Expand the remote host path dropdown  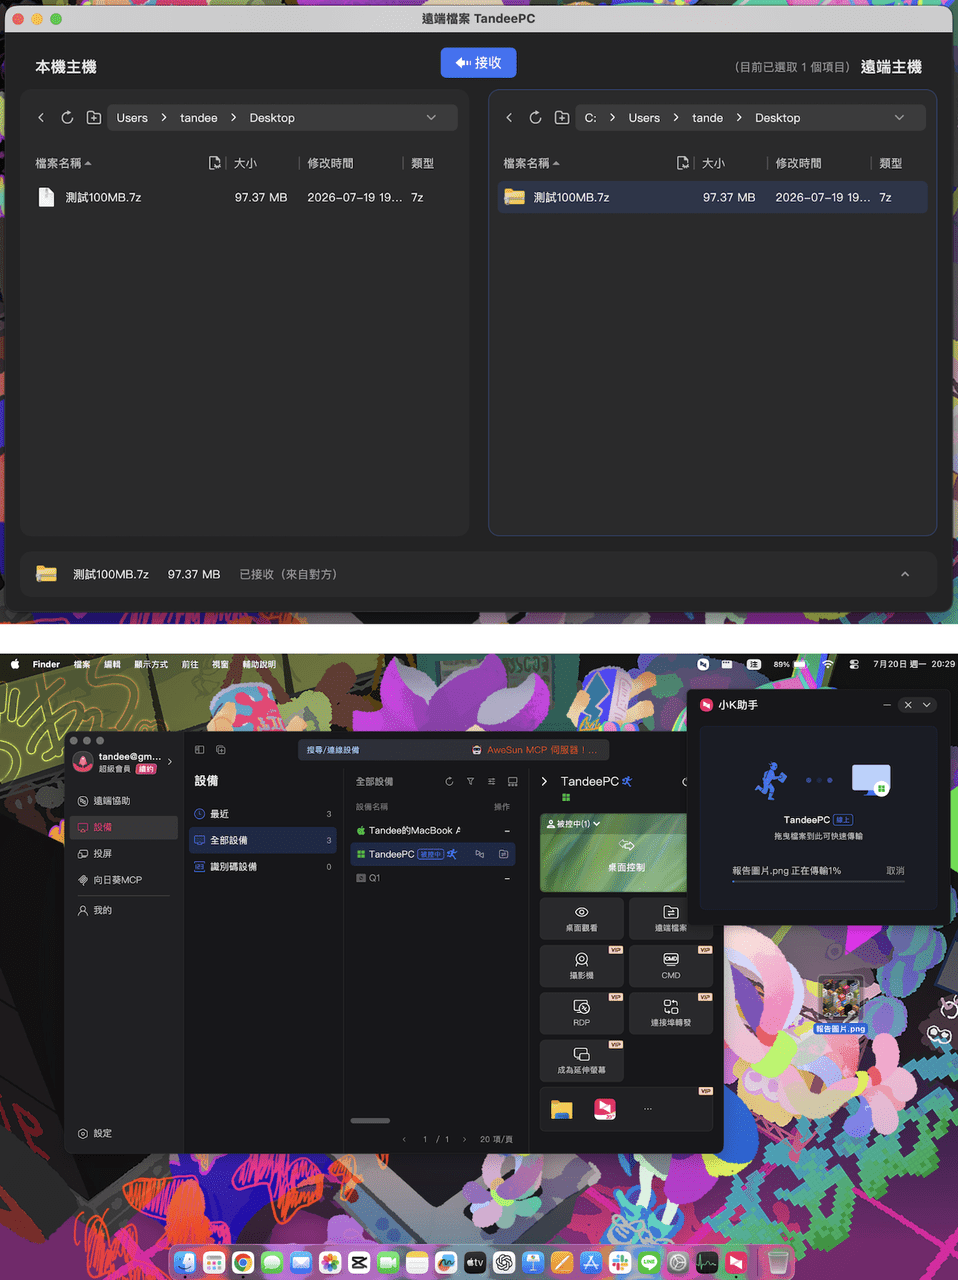pos(899,118)
